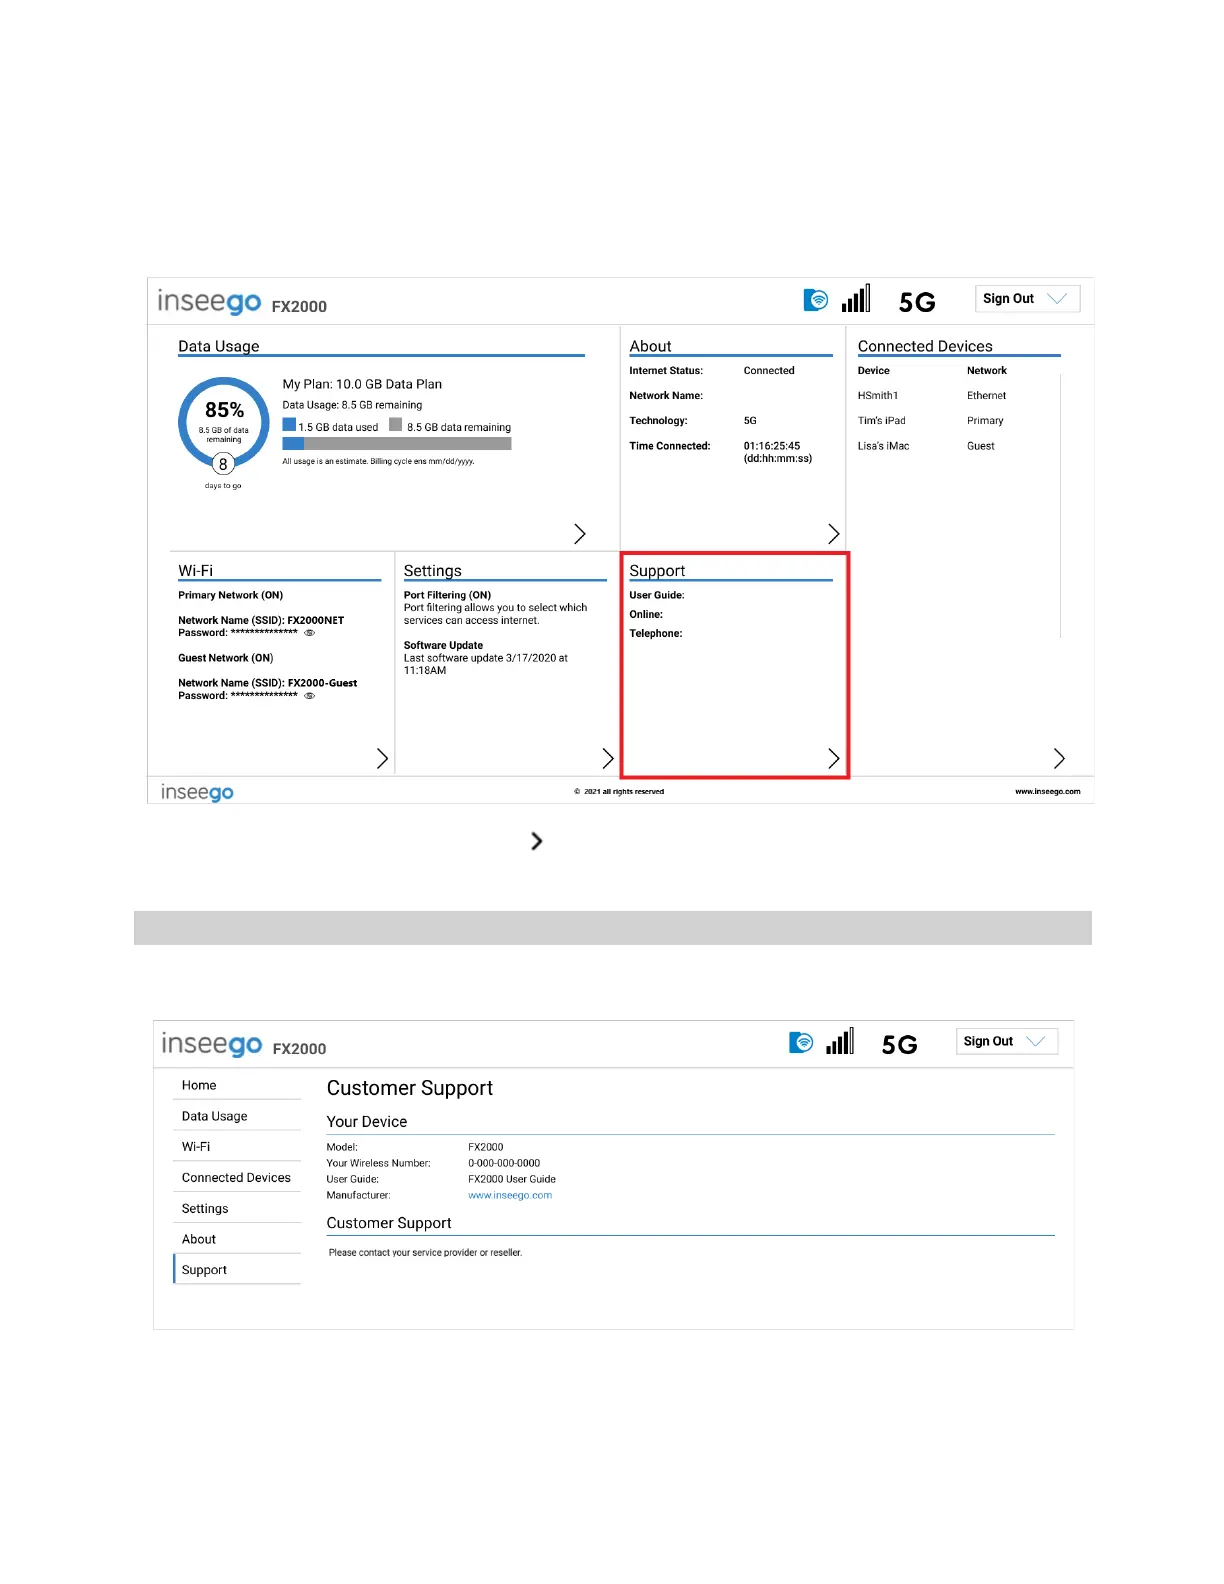This screenshot has height=1584, width=1224.
Task: Open the Data Usage panel arrow
Action: tap(579, 534)
